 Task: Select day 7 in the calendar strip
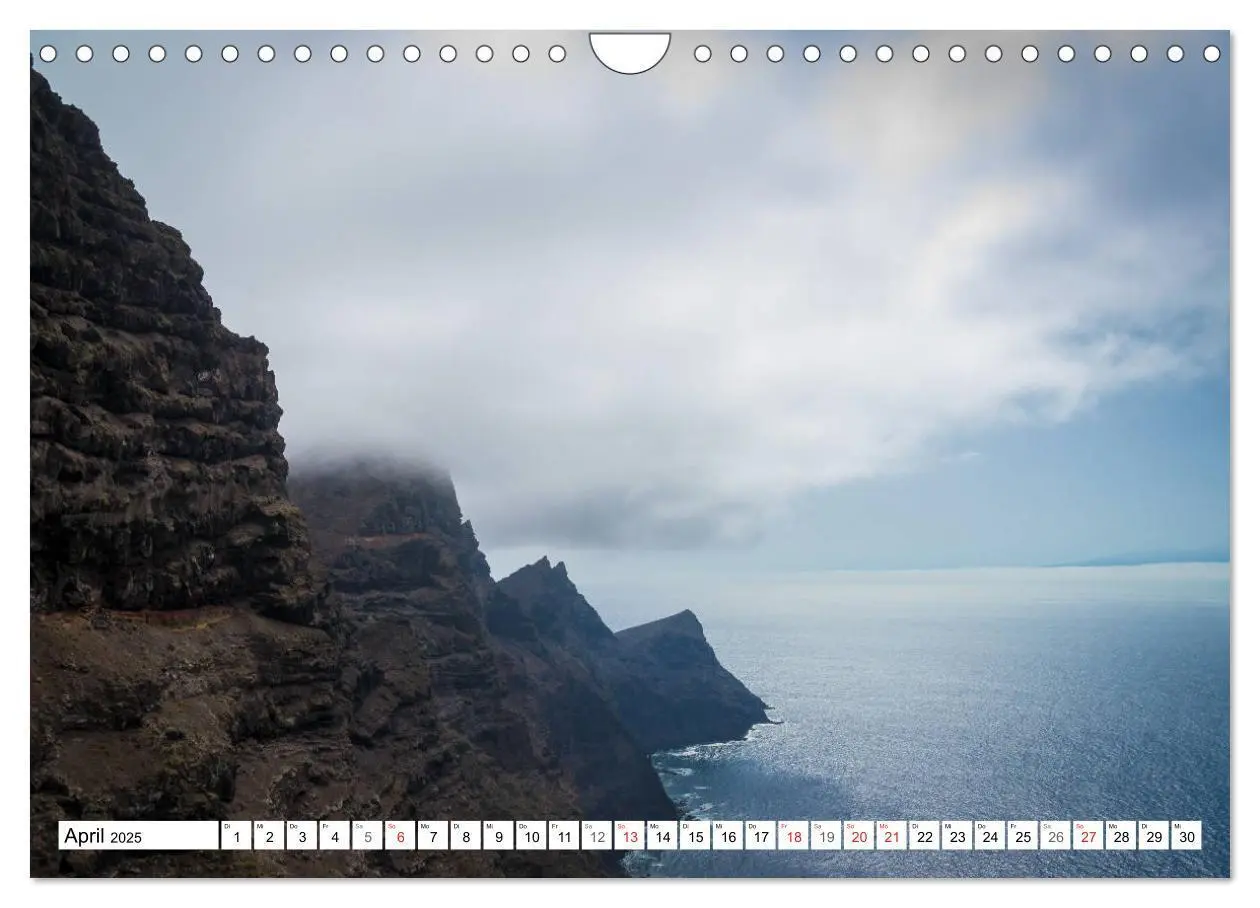[x=433, y=836]
